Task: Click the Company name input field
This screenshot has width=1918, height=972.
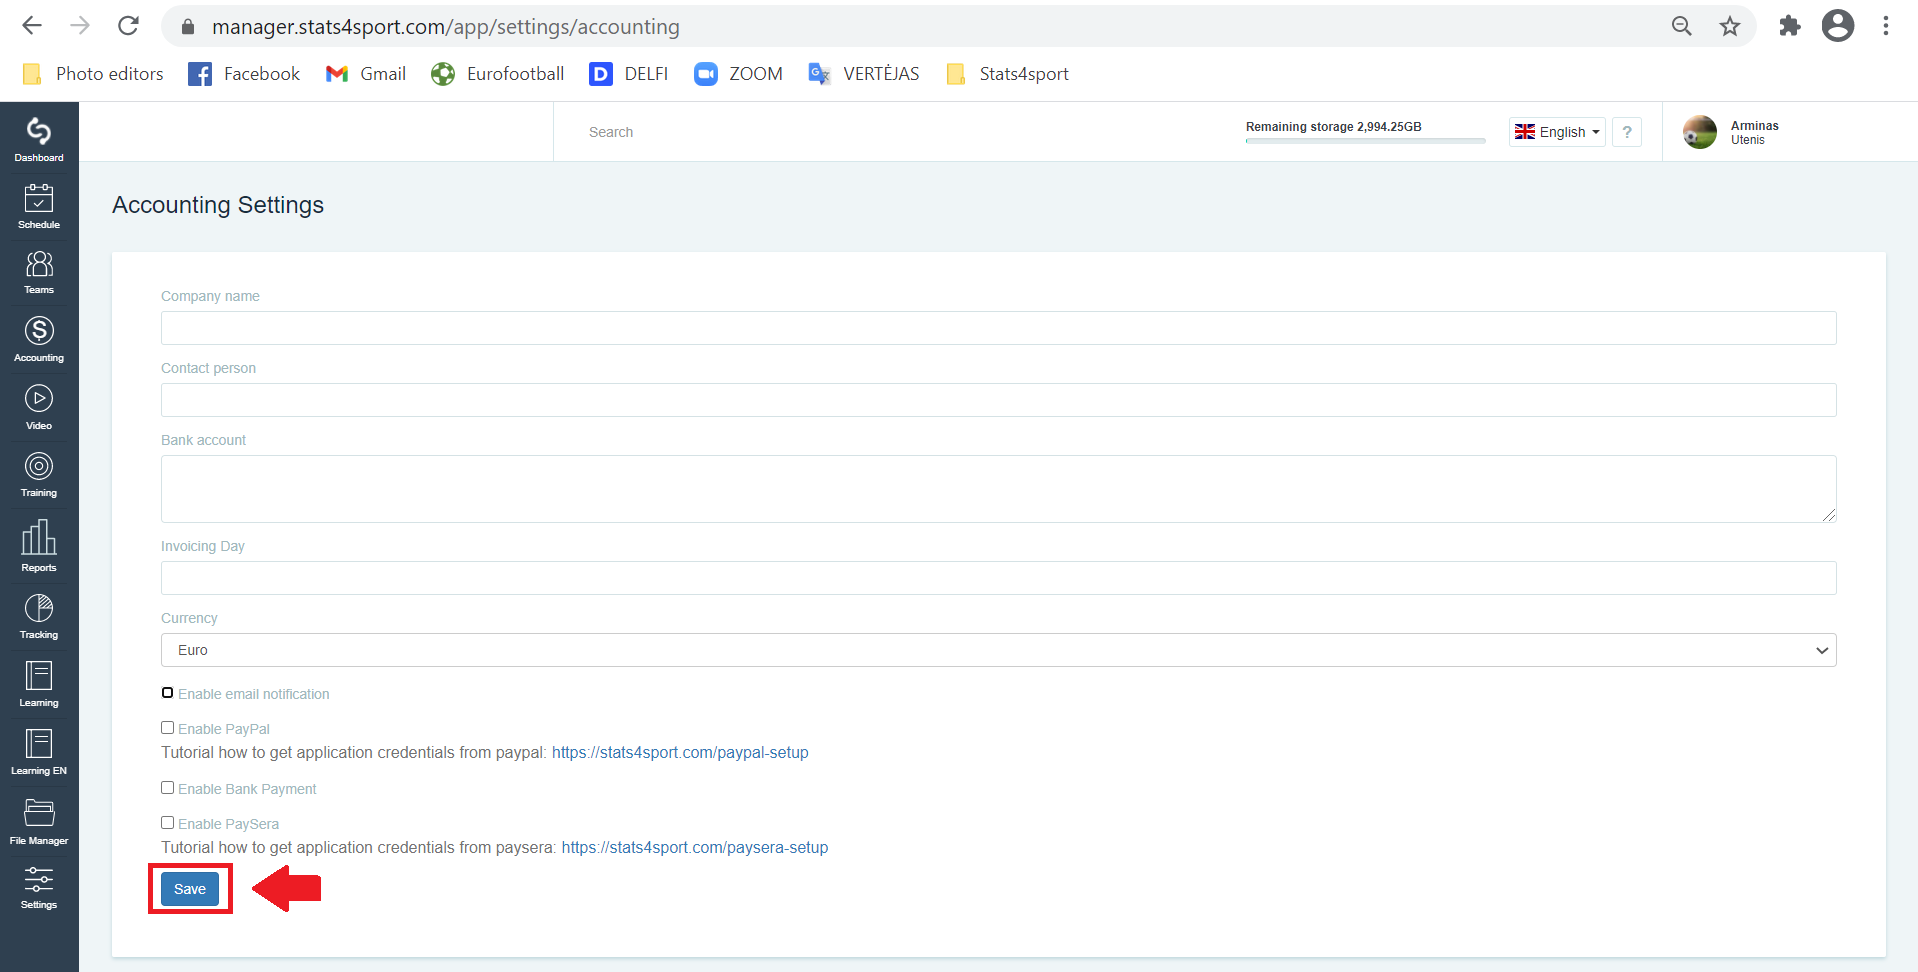Action: 998,328
